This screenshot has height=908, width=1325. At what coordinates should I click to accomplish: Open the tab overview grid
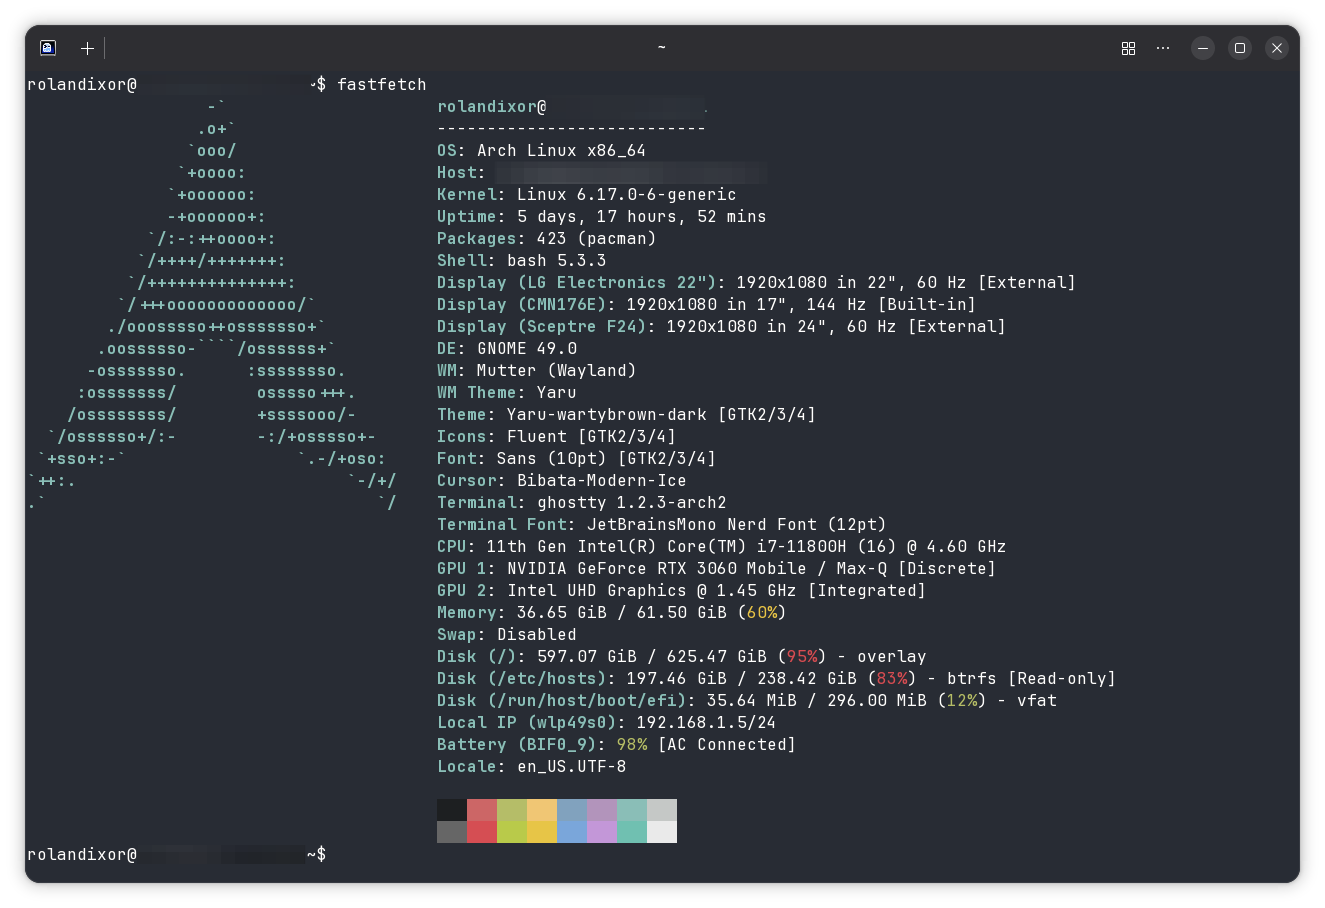[x=1128, y=48]
